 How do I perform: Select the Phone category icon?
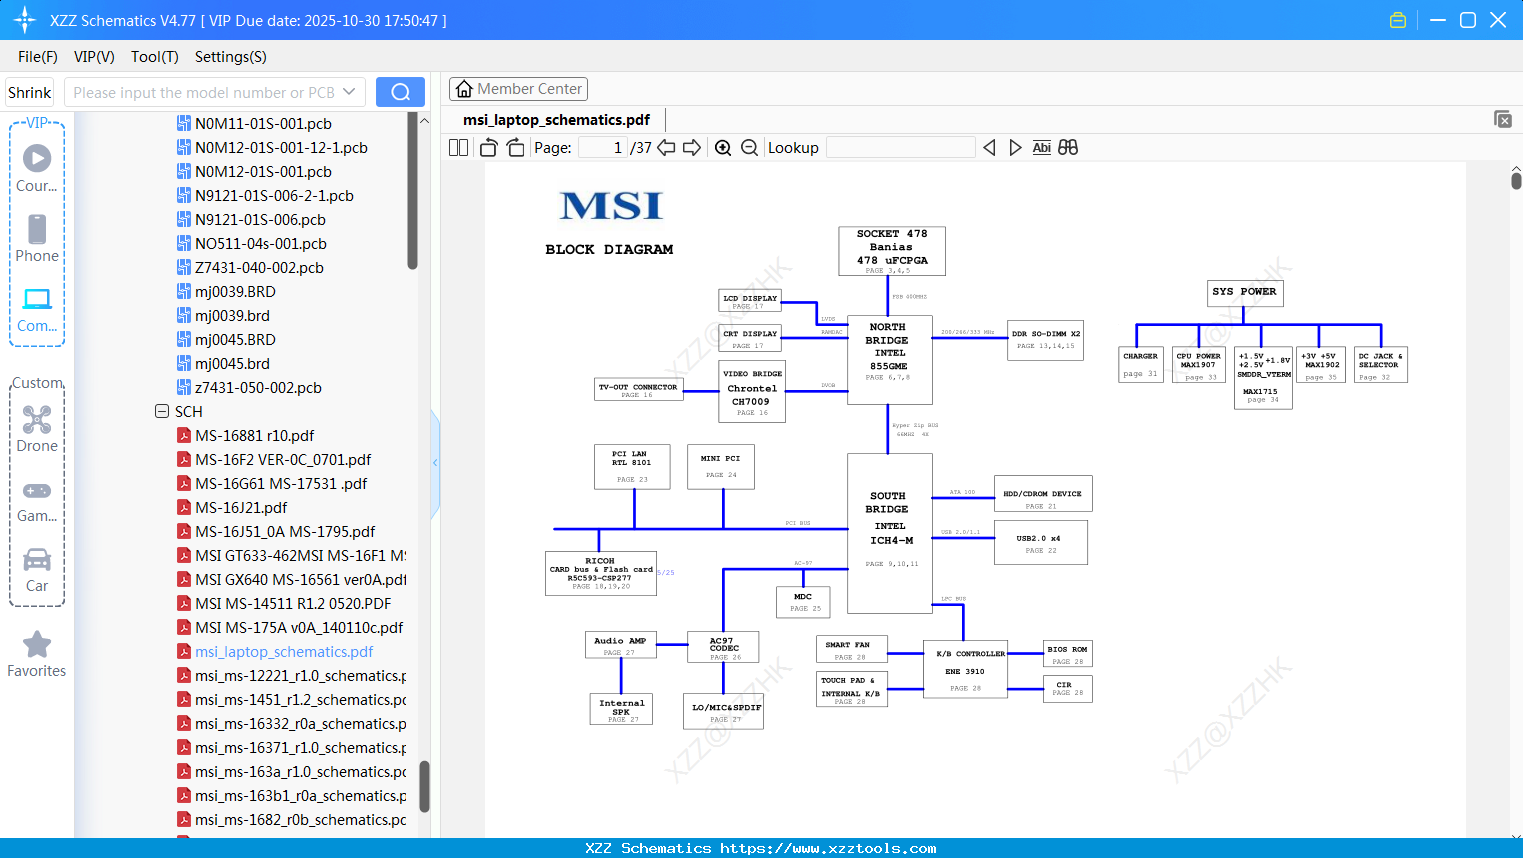[37, 238]
